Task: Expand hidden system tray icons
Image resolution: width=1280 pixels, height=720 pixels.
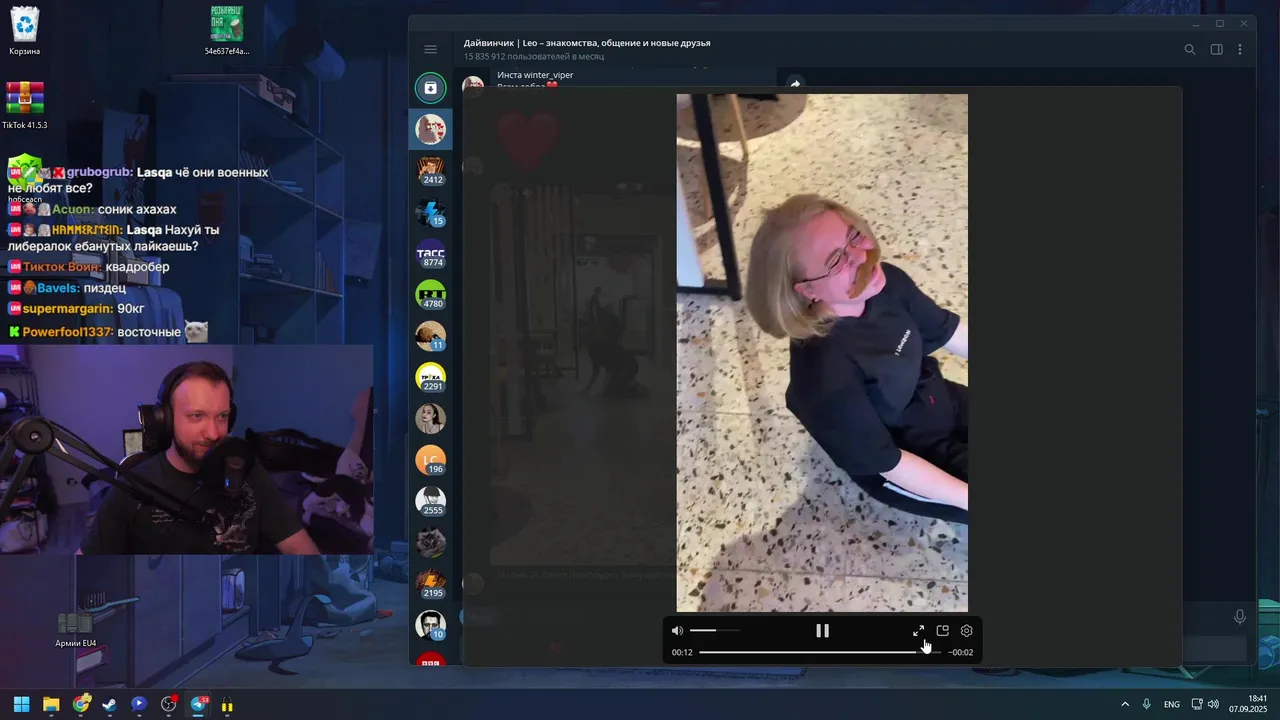Action: tap(1125, 704)
